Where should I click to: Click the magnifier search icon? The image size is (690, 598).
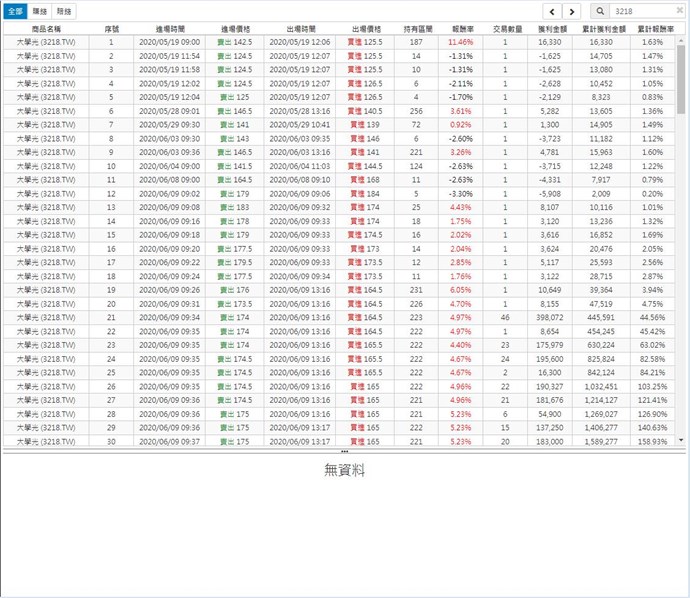(599, 11)
